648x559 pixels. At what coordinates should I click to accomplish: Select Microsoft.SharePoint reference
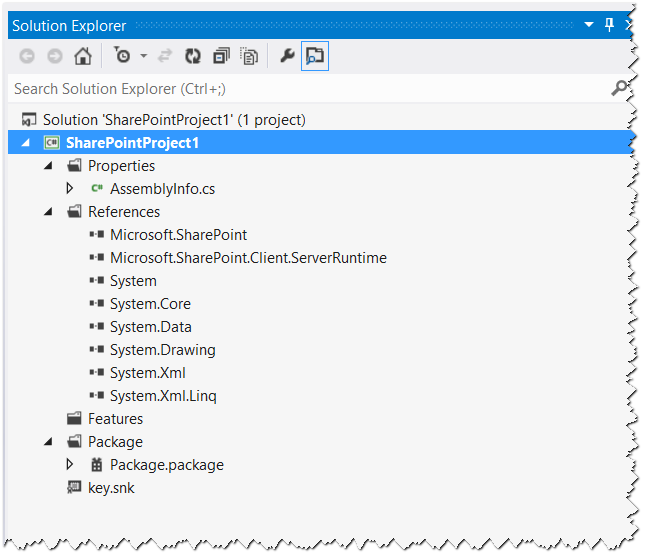[179, 235]
